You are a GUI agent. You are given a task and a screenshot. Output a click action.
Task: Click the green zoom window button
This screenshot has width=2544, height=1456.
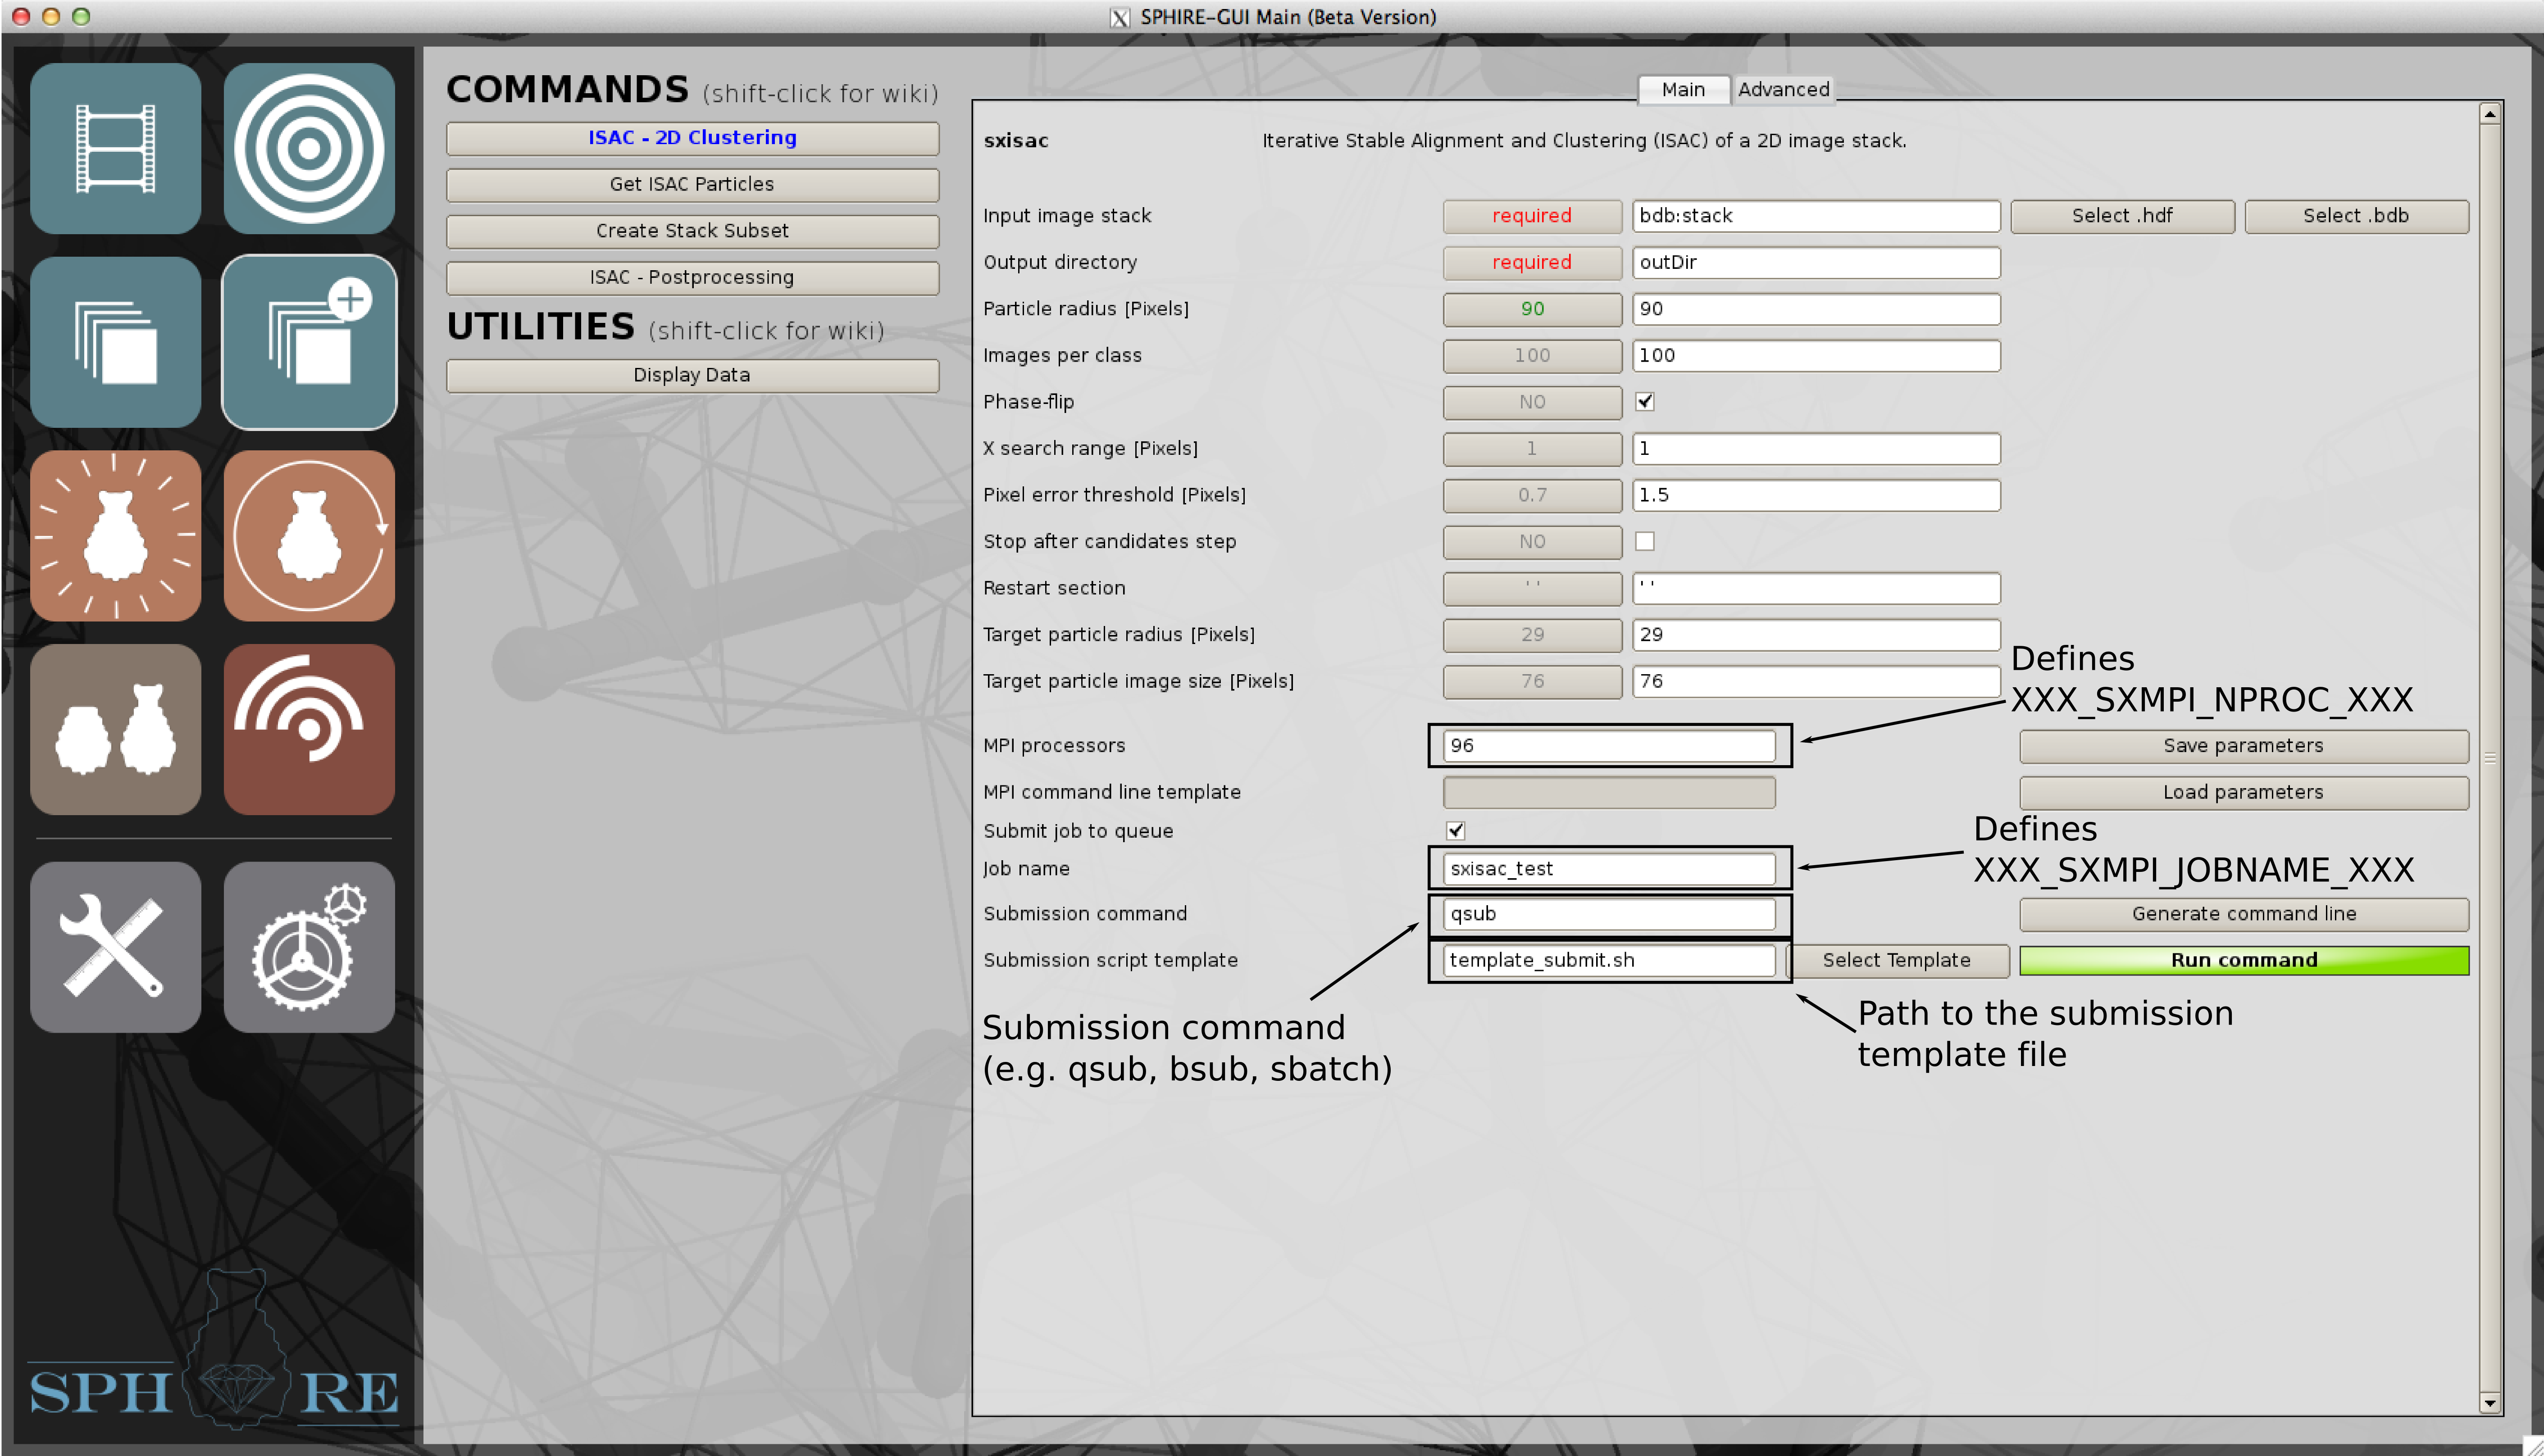[81, 16]
